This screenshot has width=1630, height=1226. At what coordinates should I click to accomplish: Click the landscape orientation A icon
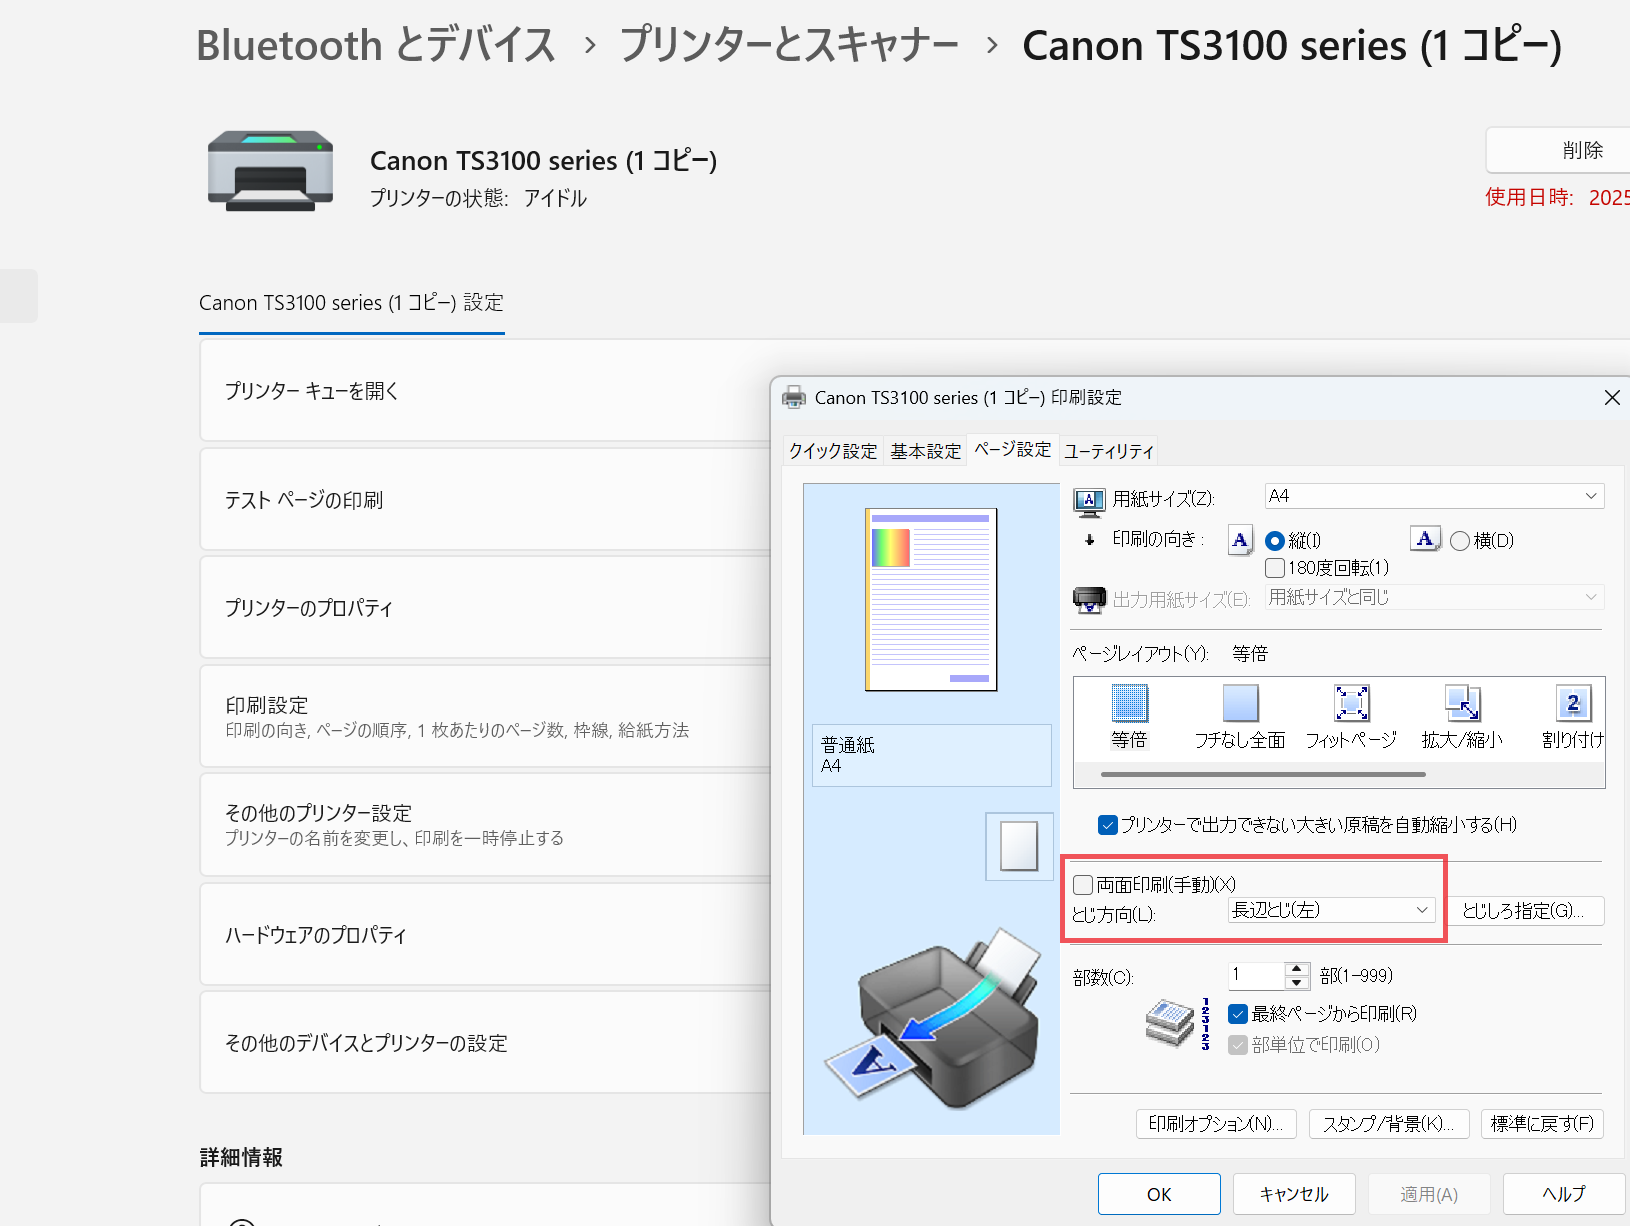click(1425, 540)
